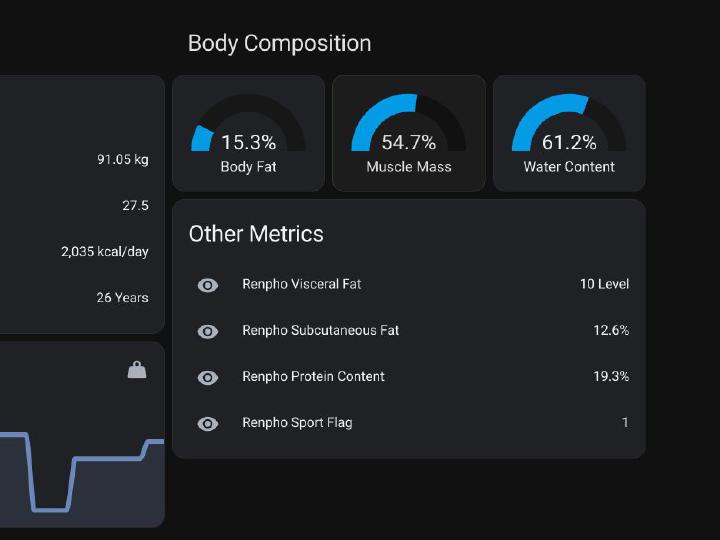Click the 2,035 kcal/day value

104,251
